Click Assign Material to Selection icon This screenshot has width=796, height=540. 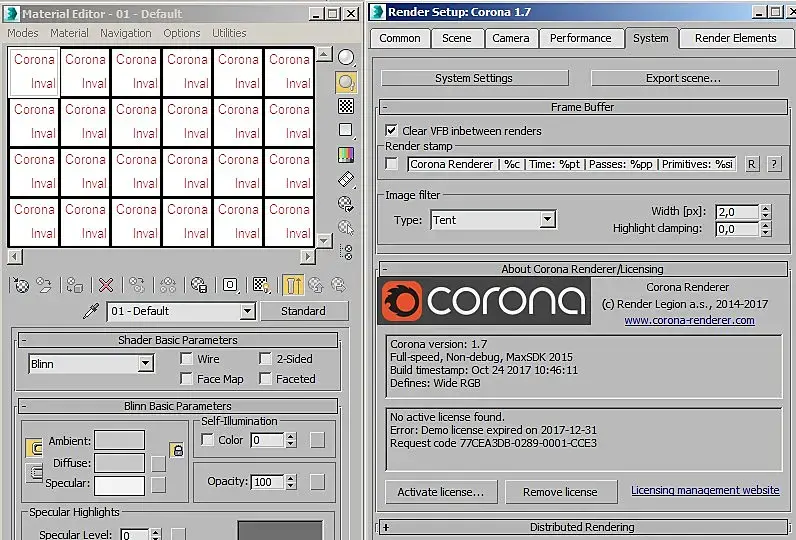75,285
